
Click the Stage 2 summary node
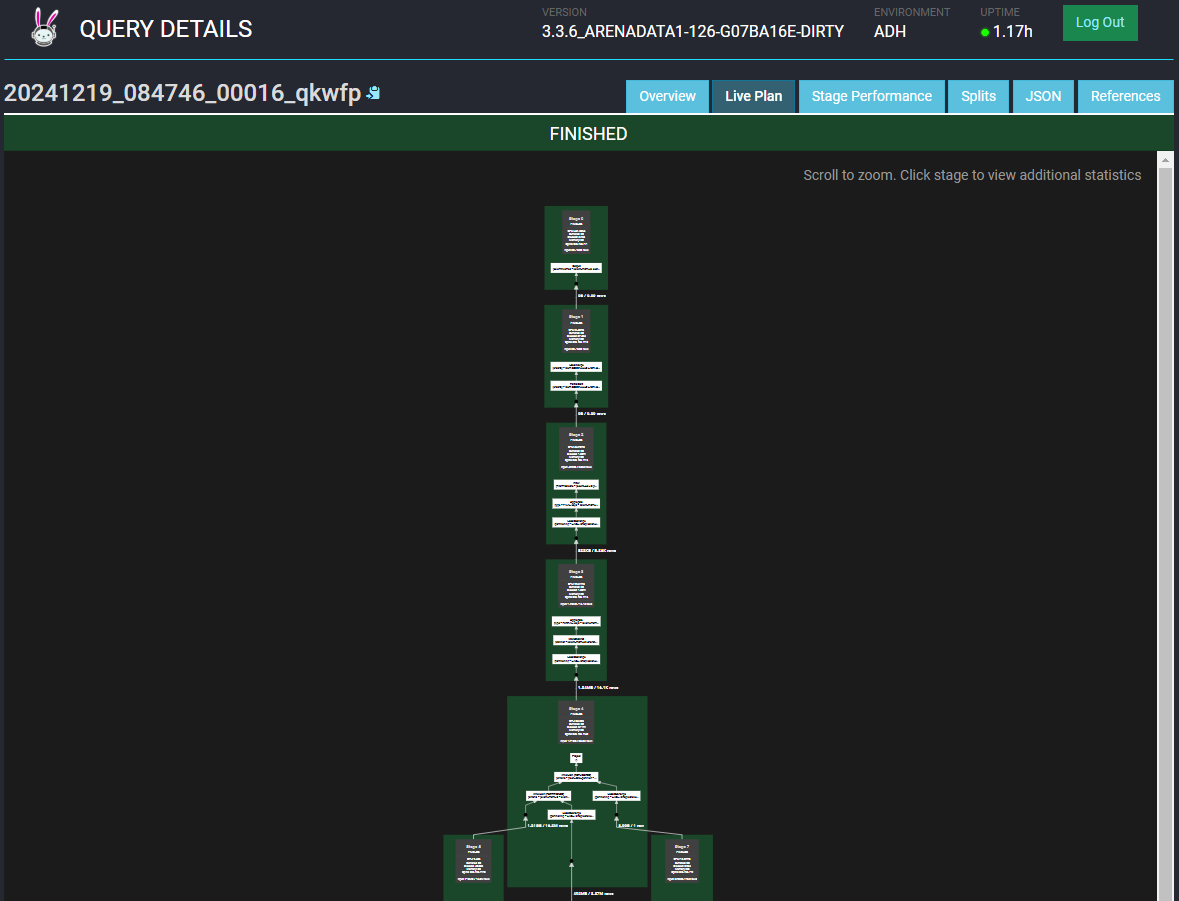click(x=575, y=449)
